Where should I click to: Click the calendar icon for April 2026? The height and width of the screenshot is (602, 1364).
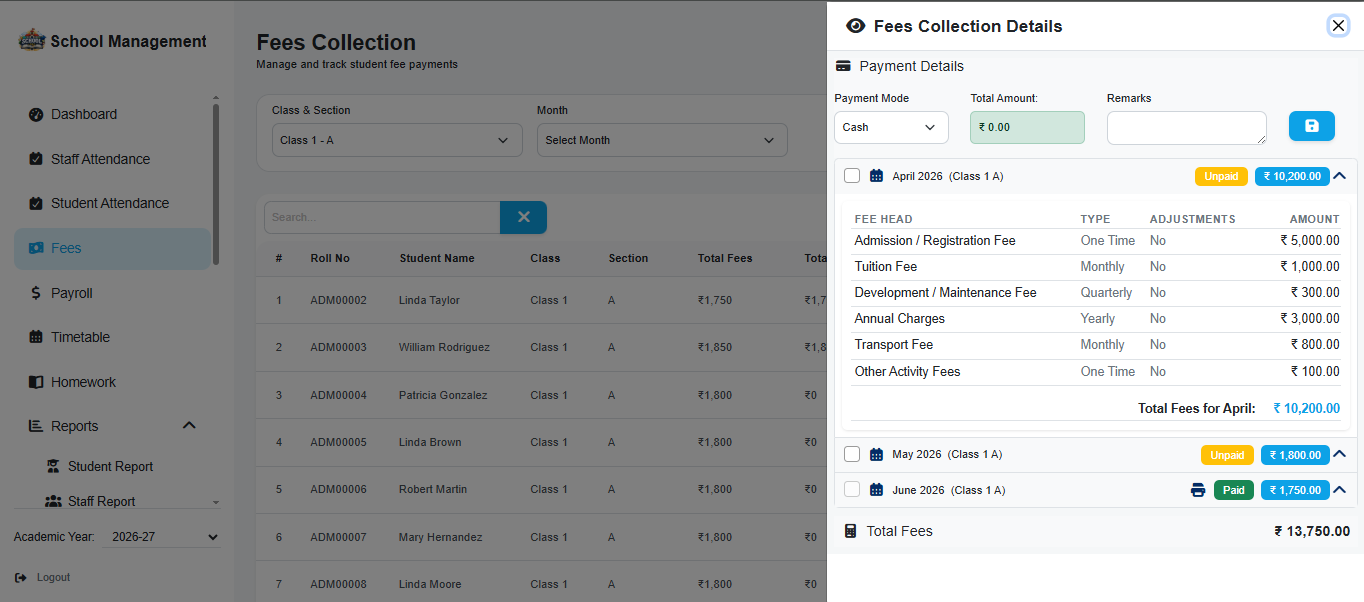pyautogui.click(x=876, y=176)
